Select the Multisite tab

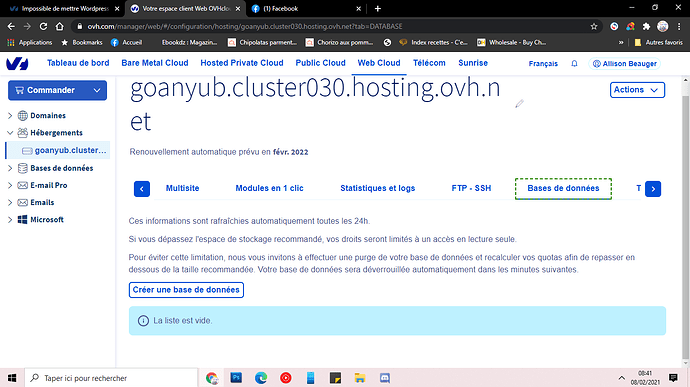pos(182,188)
